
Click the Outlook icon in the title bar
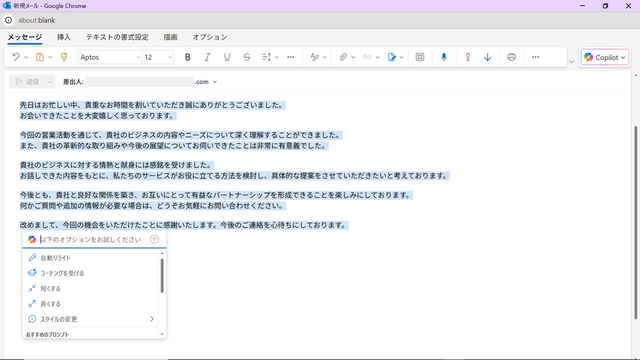(7, 6)
